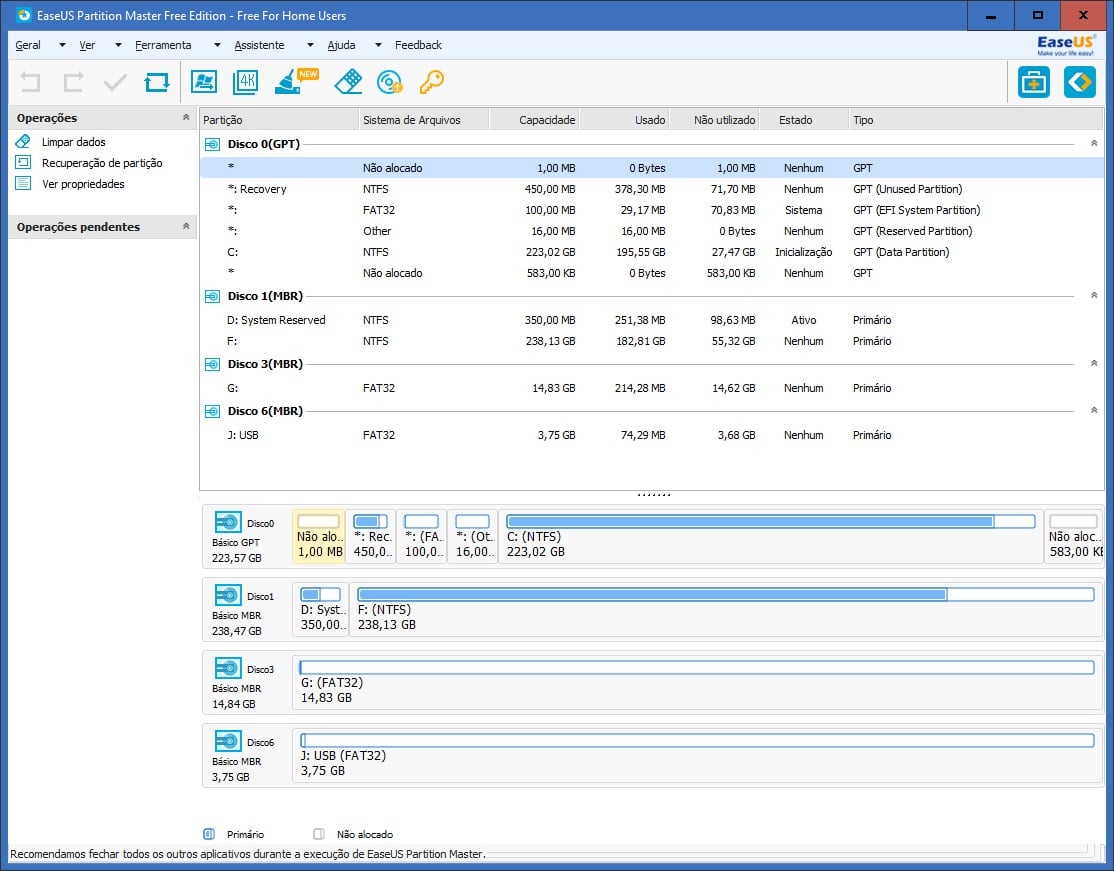This screenshot has height=871, width=1114.
Task: Click the Disco 0(GPT) disk icon in list
Action: click(x=212, y=144)
